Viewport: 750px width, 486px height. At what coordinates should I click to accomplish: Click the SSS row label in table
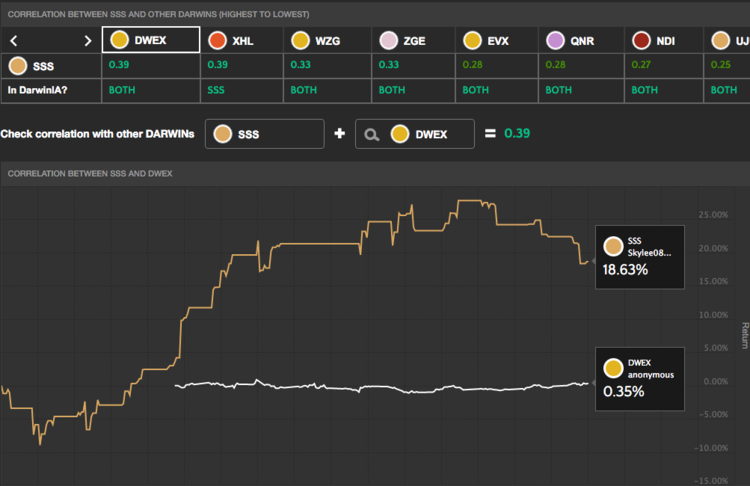pyautogui.click(x=43, y=66)
